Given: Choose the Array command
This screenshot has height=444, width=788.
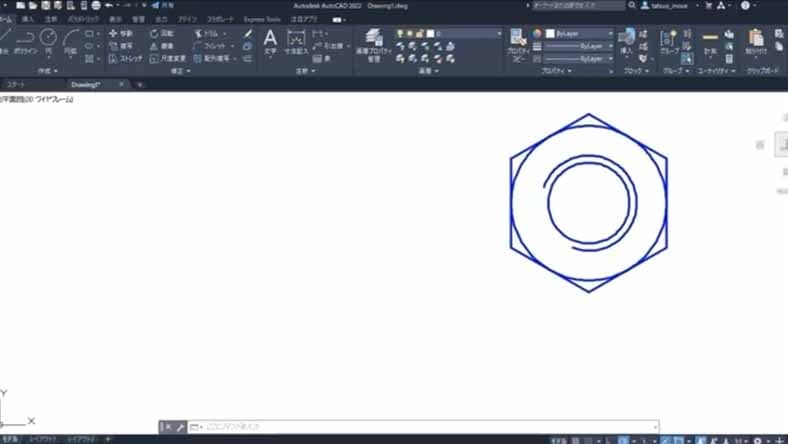Looking at the screenshot, I should point(212,58).
